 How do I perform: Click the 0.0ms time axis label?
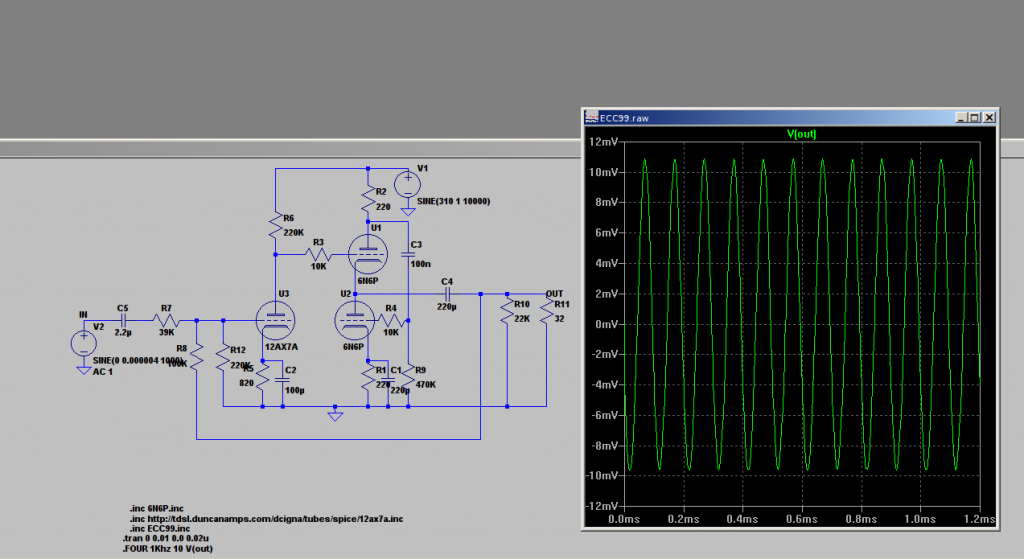point(624,519)
